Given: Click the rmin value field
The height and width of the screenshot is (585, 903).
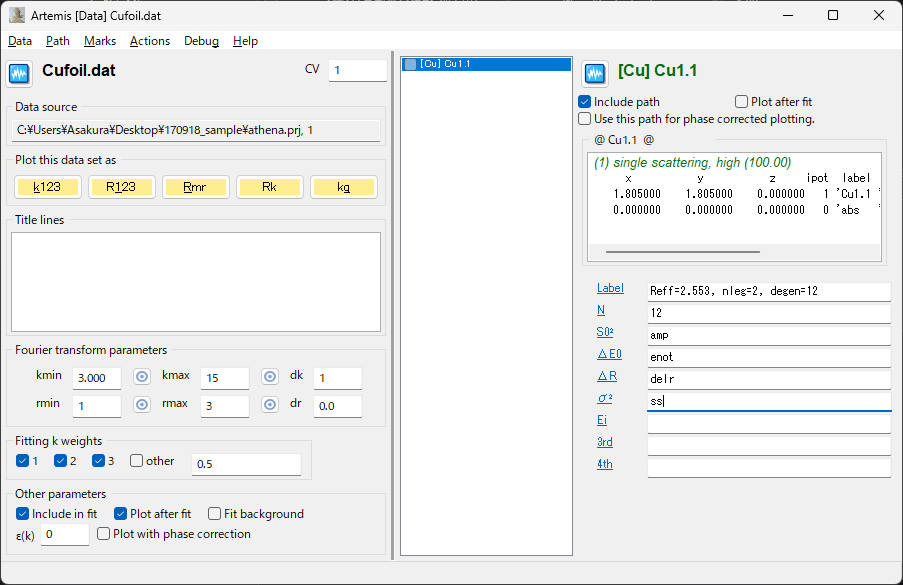Looking at the screenshot, I should tap(97, 405).
